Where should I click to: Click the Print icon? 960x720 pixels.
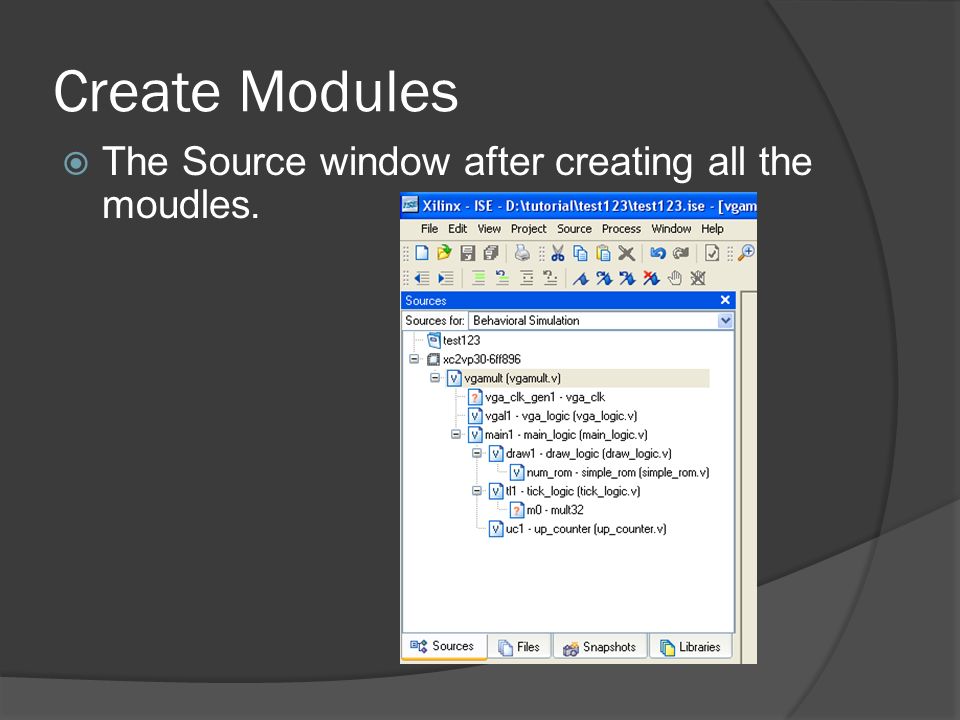[x=522, y=253]
